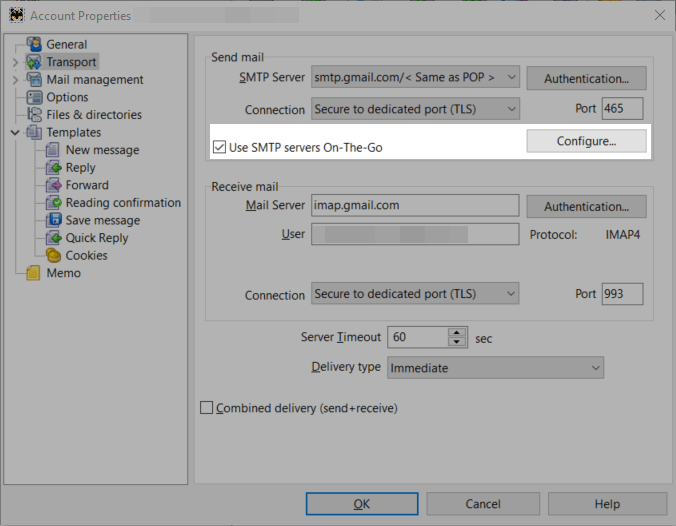Click the New message template icon
The height and width of the screenshot is (526, 676).
click(53, 150)
